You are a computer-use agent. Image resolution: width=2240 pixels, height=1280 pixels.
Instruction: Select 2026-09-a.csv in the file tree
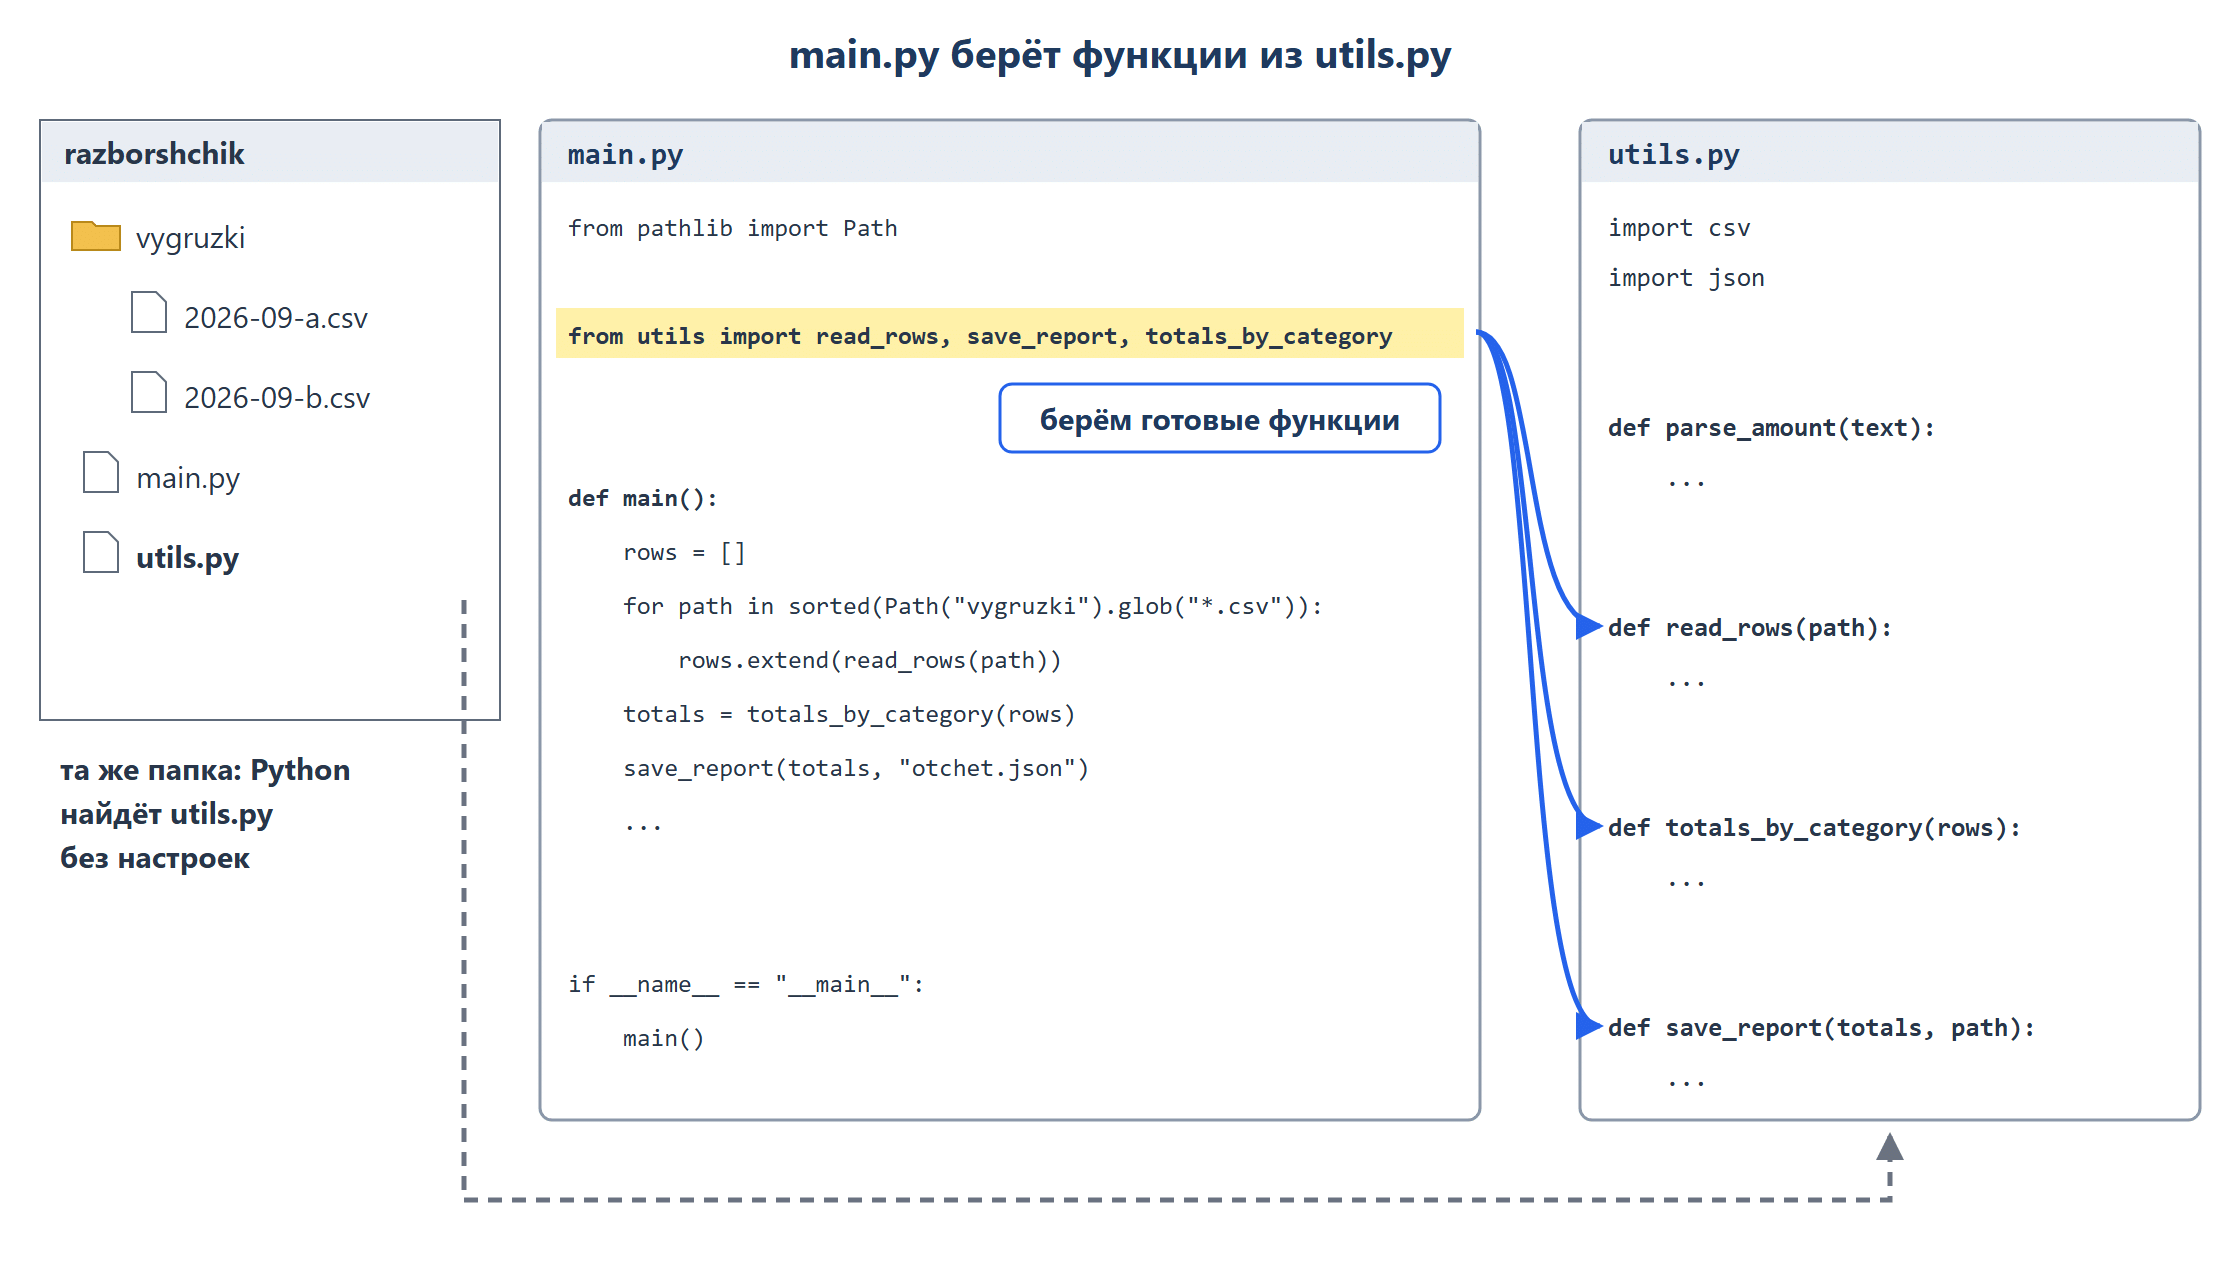click(276, 318)
